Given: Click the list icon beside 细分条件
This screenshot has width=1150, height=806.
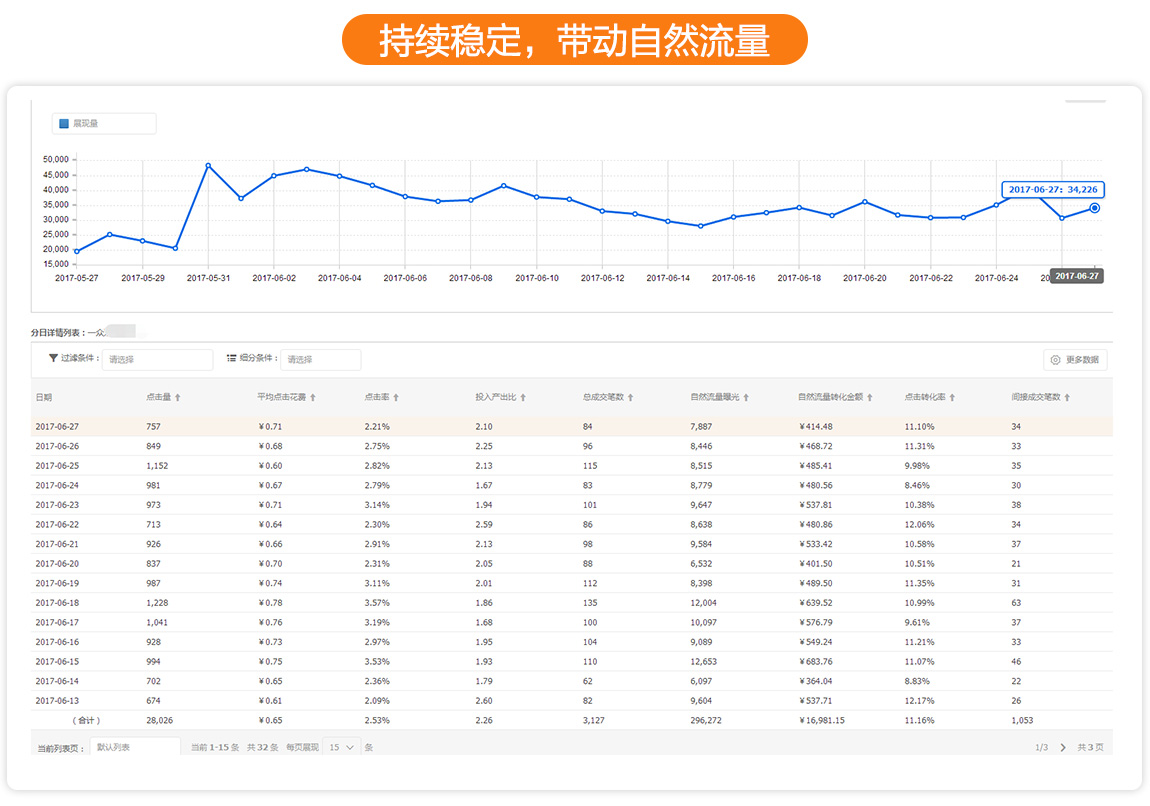Looking at the screenshot, I should pyautogui.click(x=231, y=358).
